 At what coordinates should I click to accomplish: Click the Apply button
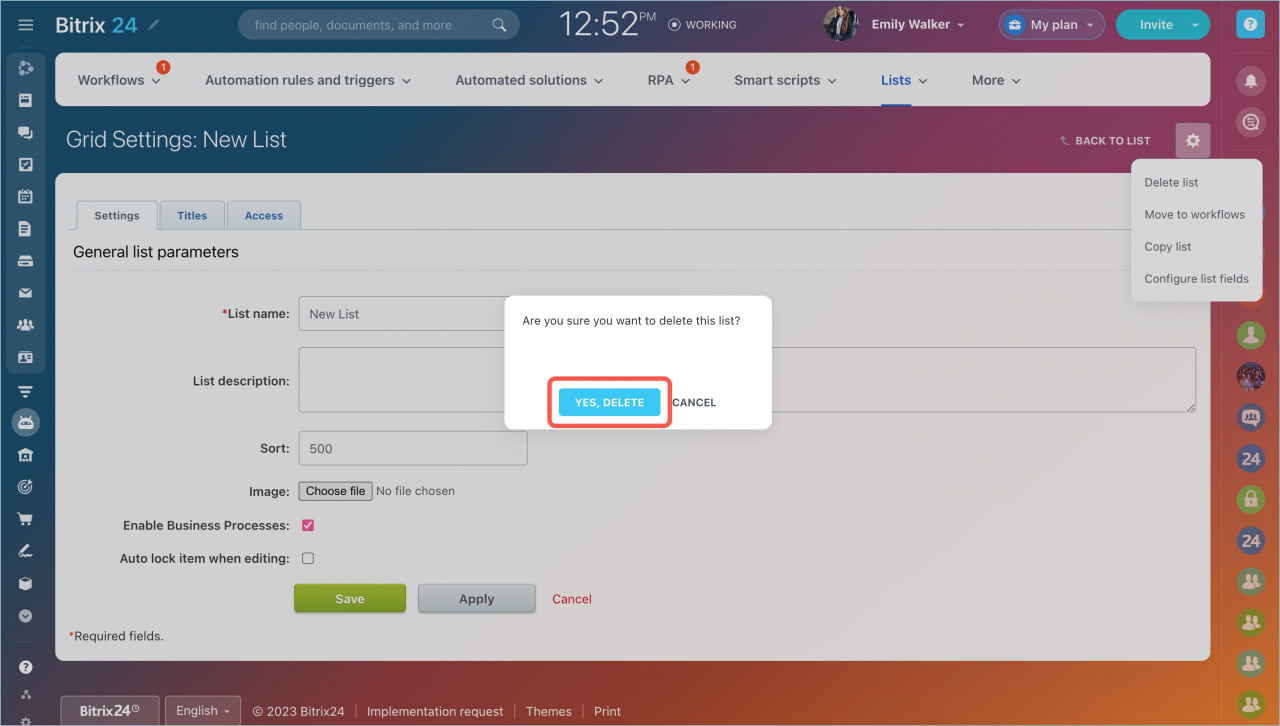click(477, 598)
